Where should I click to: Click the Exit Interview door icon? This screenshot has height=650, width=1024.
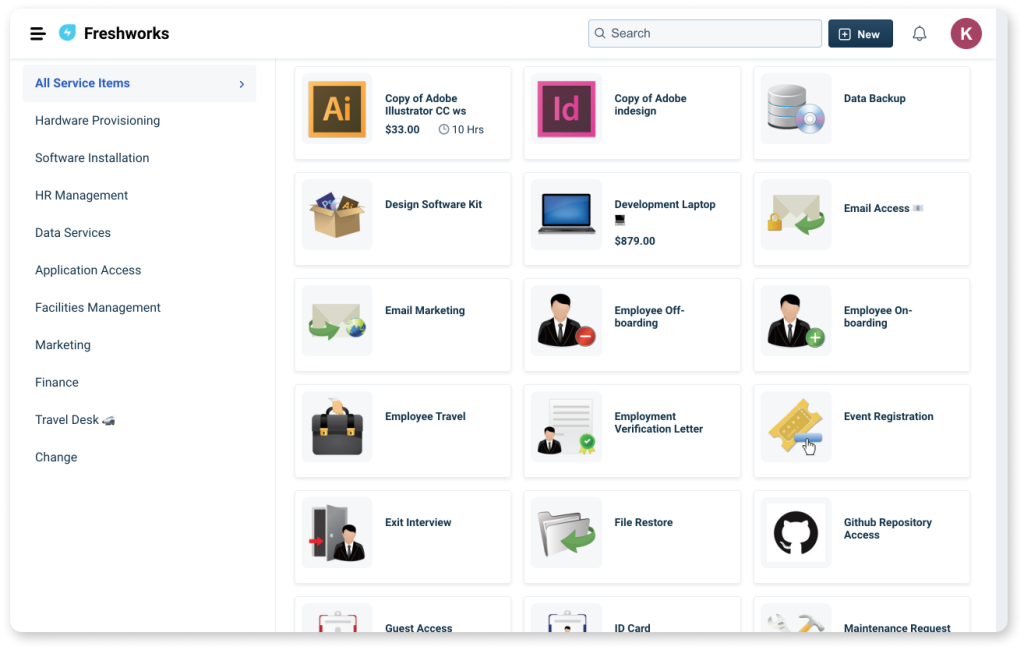point(337,532)
